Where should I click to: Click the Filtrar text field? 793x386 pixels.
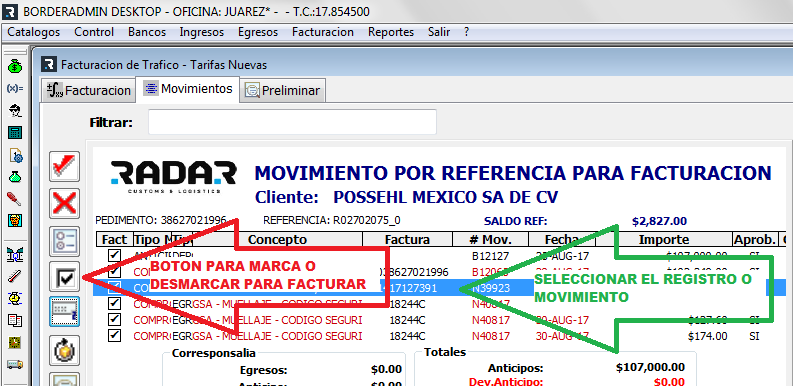tap(292, 122)
